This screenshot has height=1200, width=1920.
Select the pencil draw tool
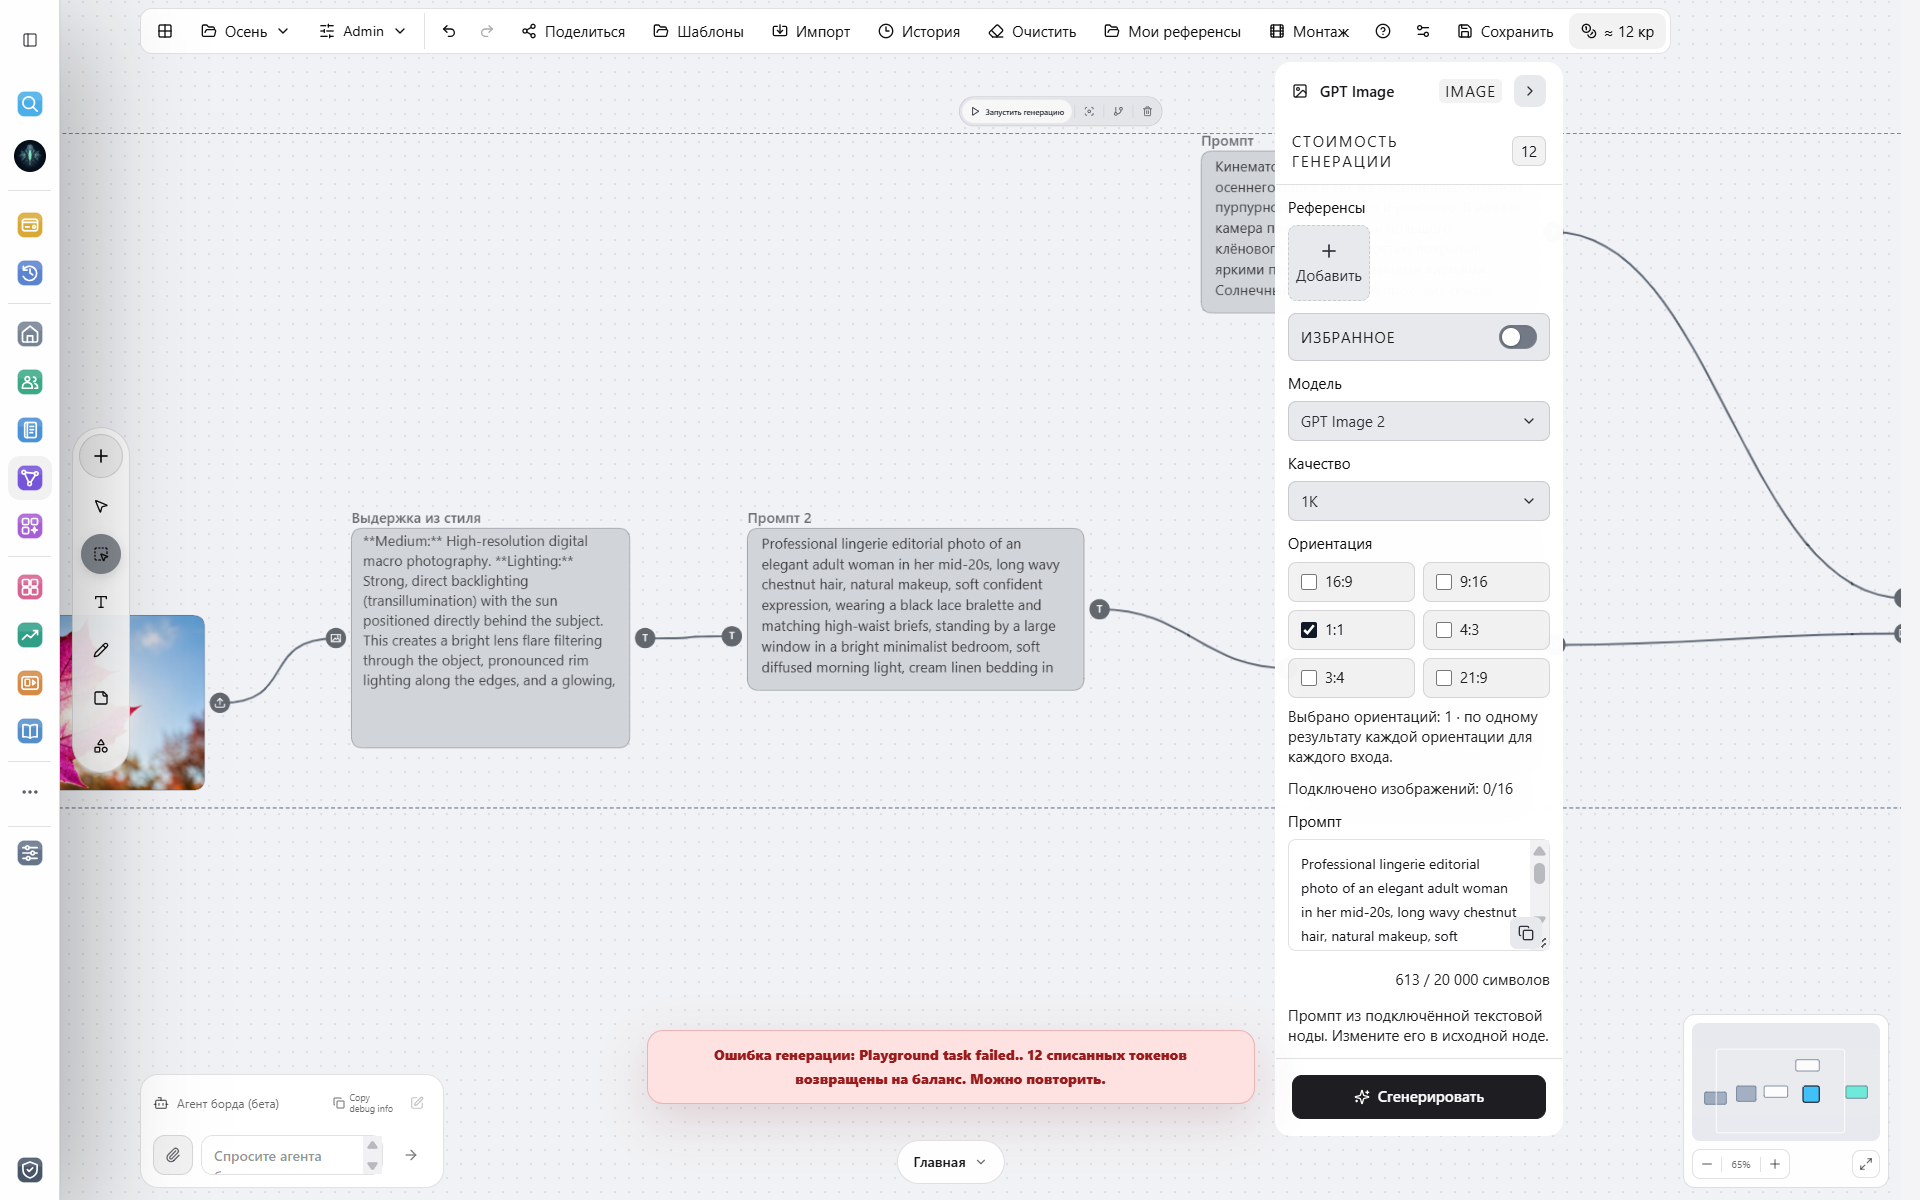pos(101,650)
